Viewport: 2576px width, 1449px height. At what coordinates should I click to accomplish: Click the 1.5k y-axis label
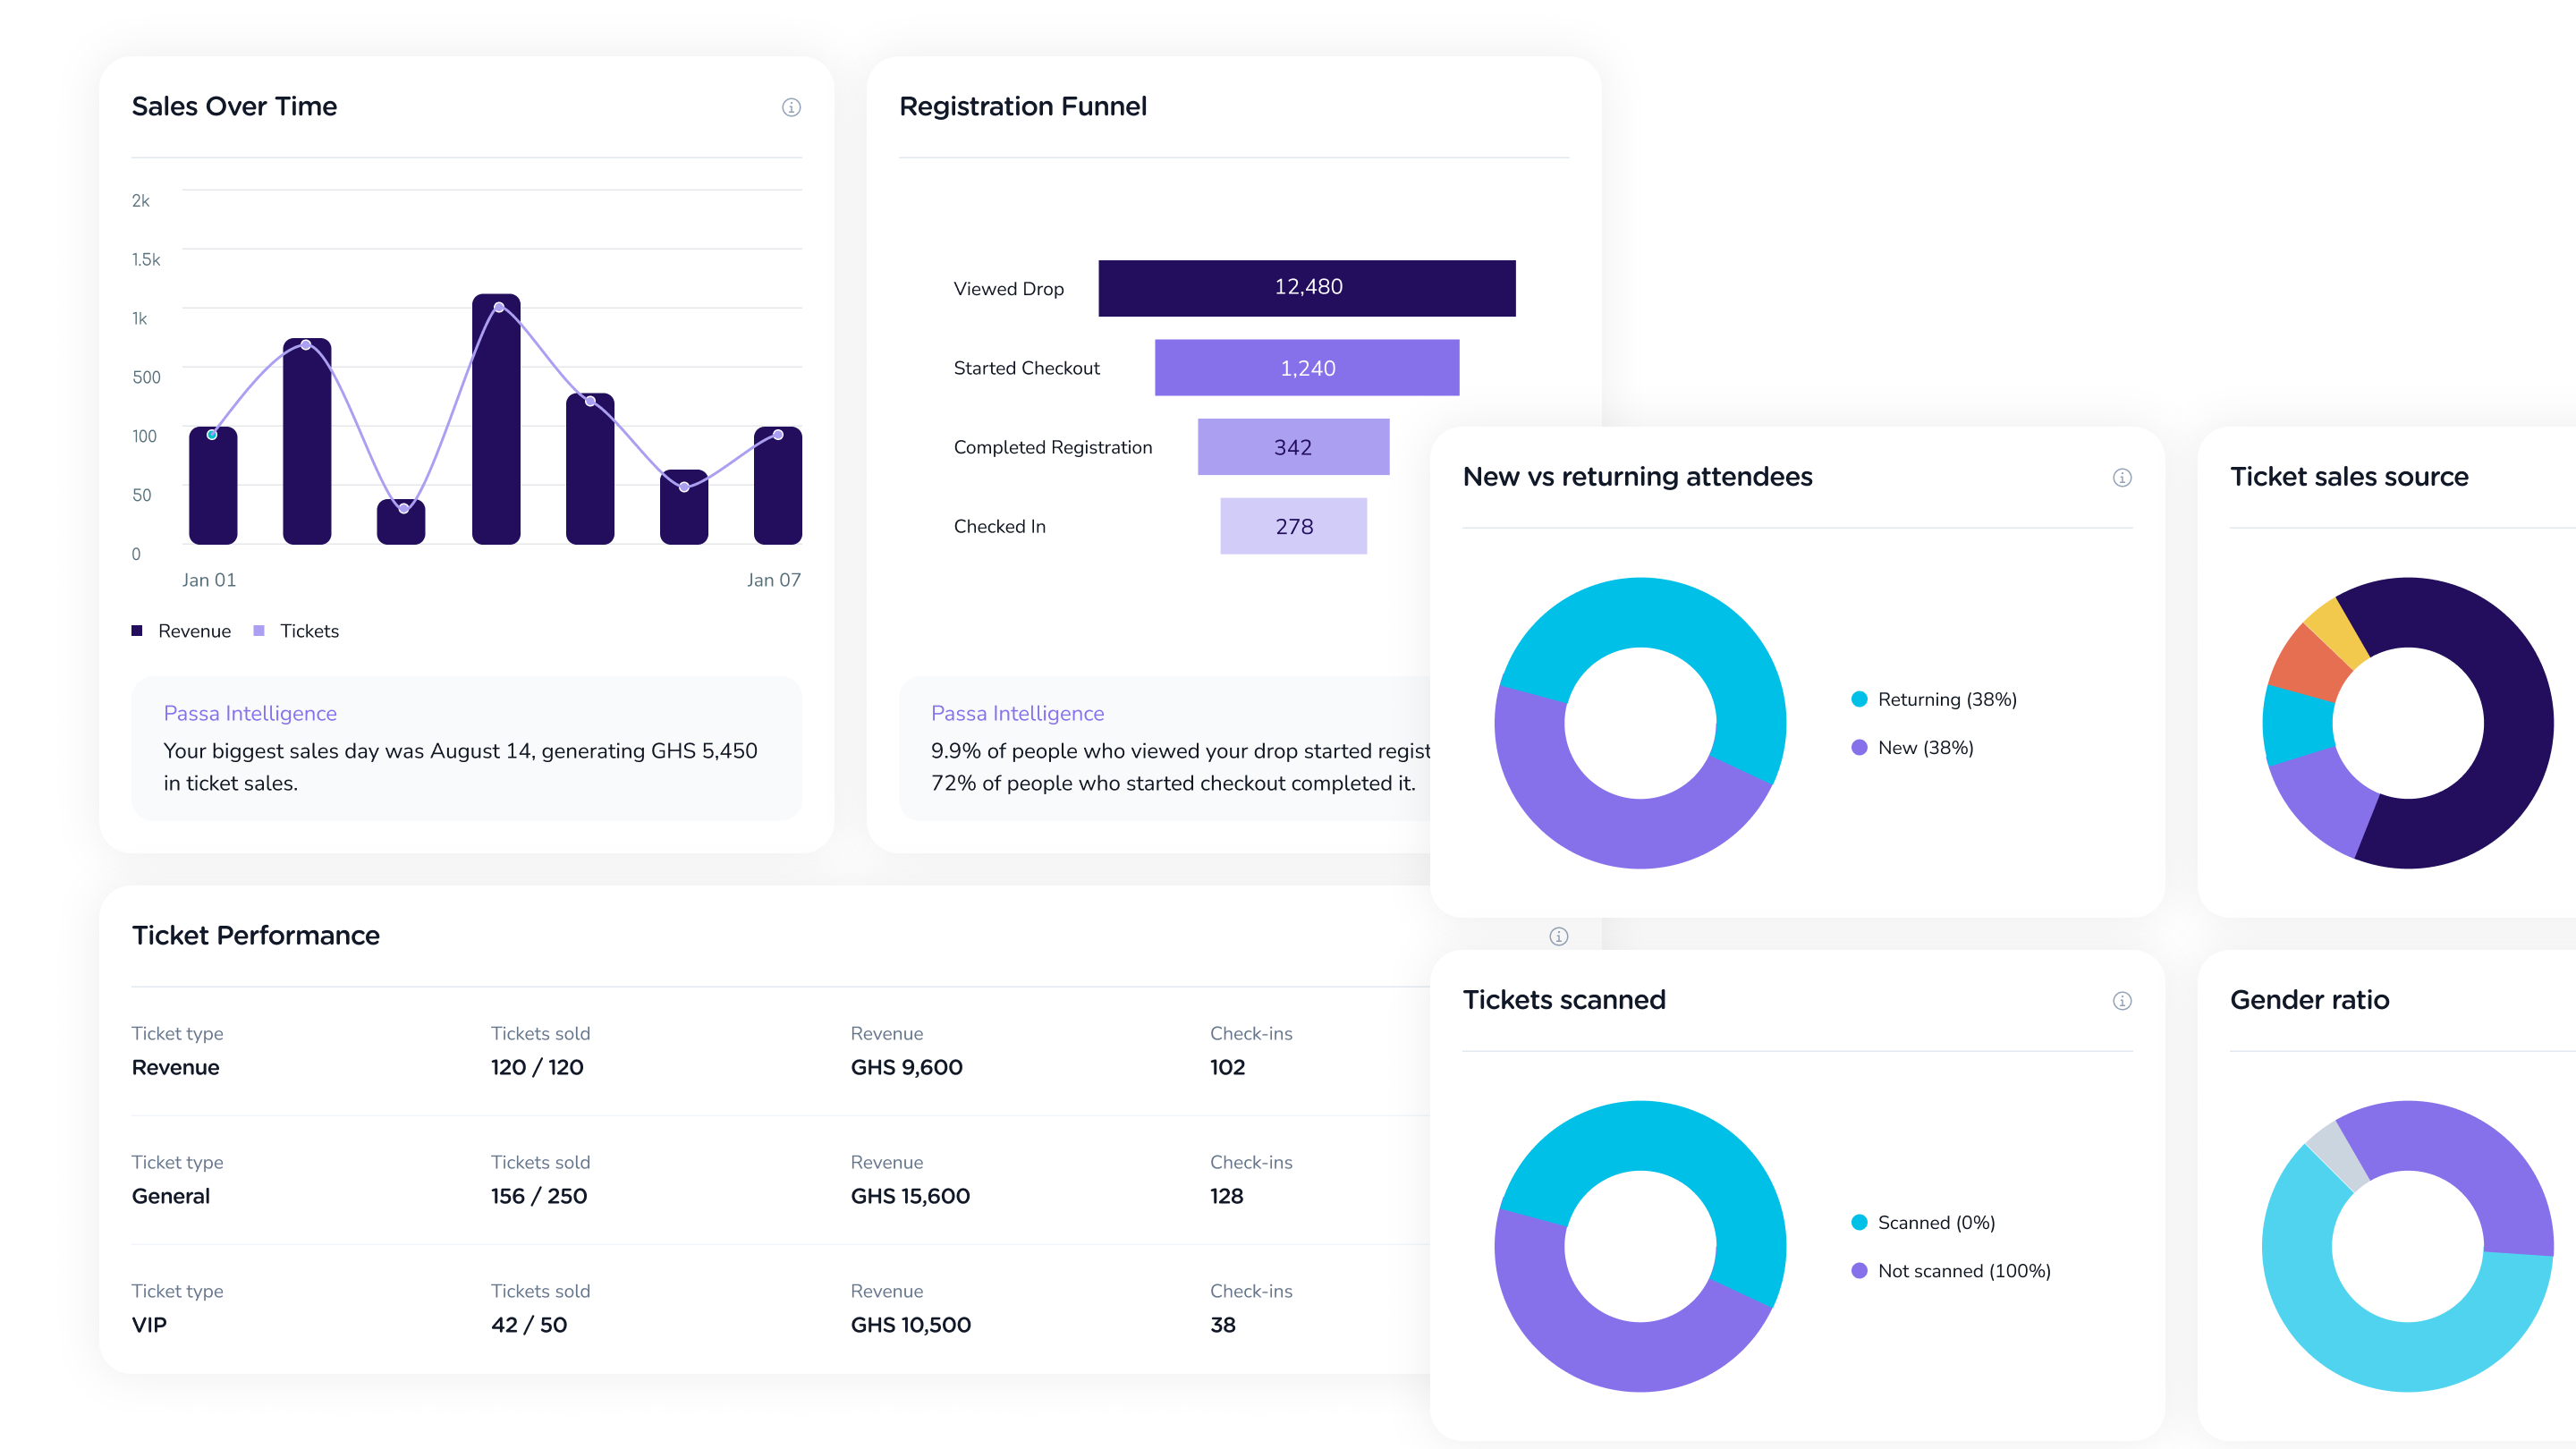146,260
